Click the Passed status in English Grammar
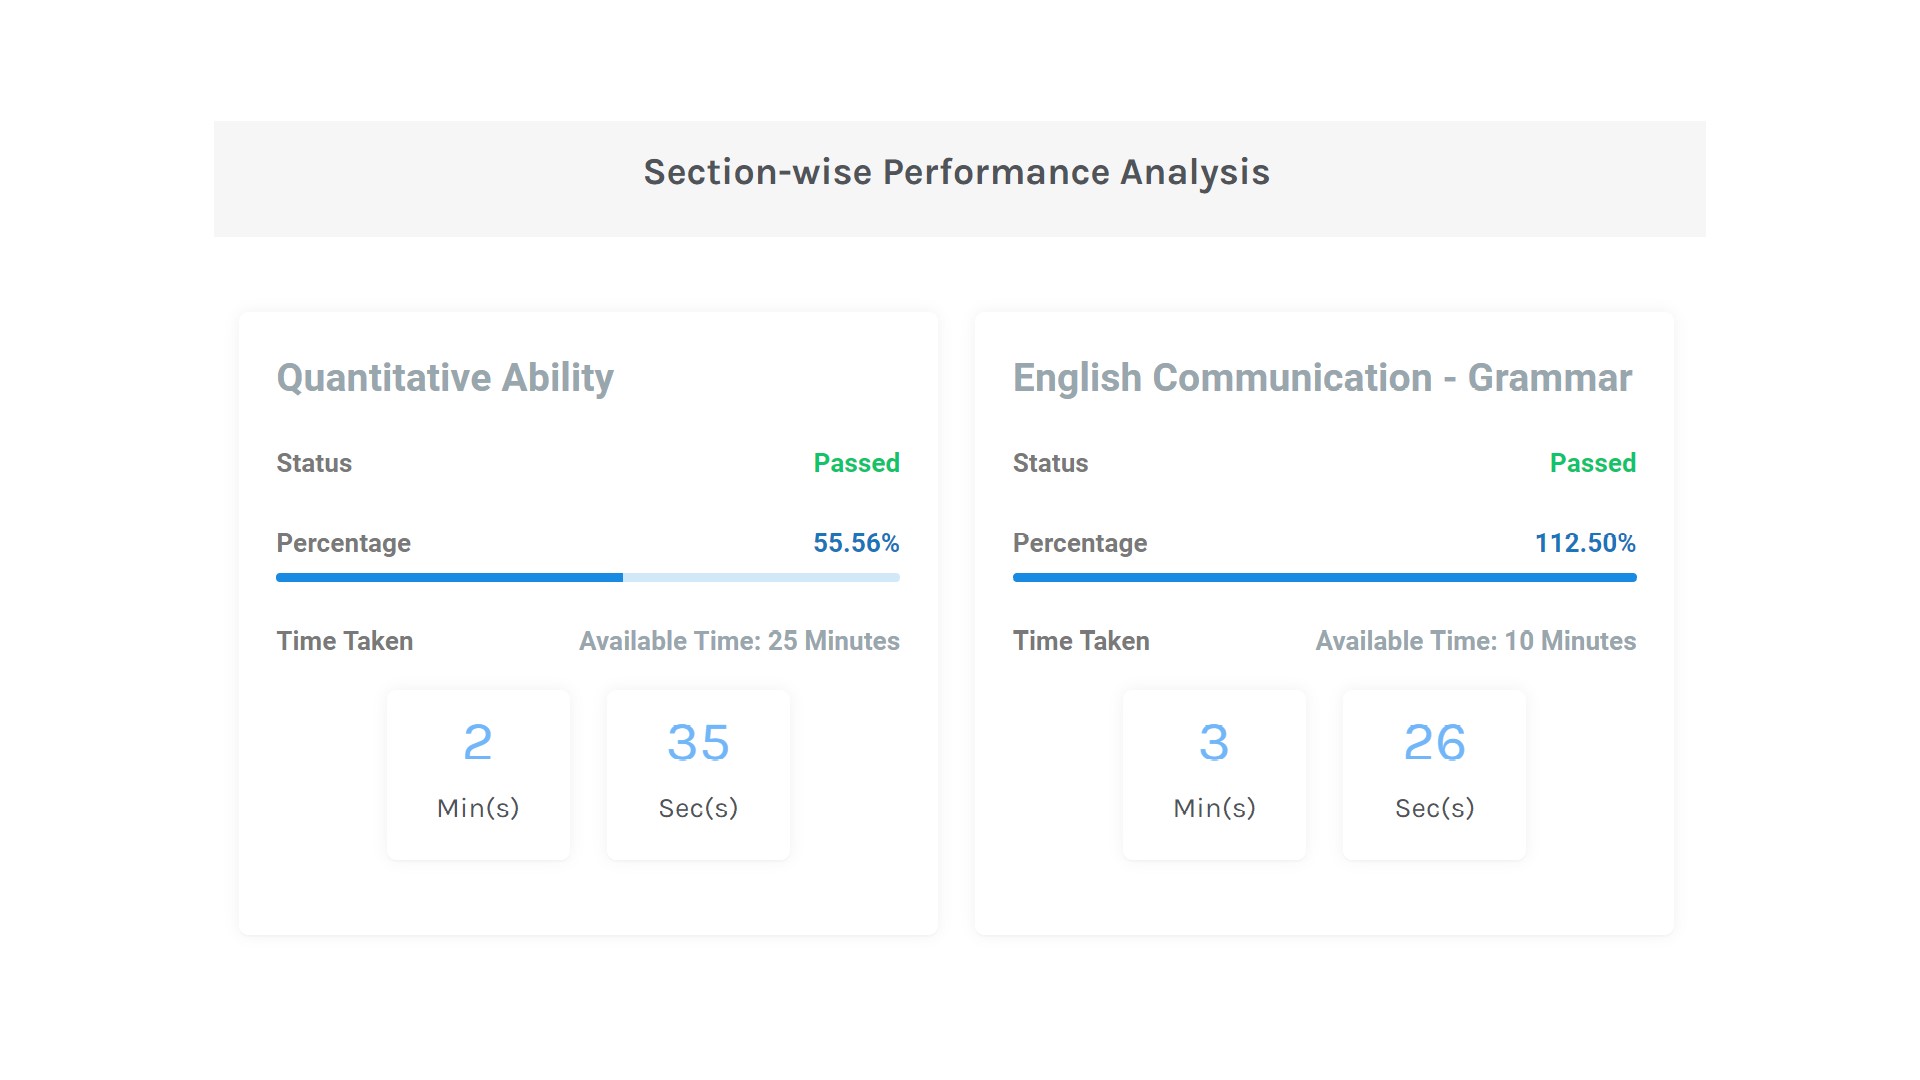1920x1080 pixels. pos(1592,463)
